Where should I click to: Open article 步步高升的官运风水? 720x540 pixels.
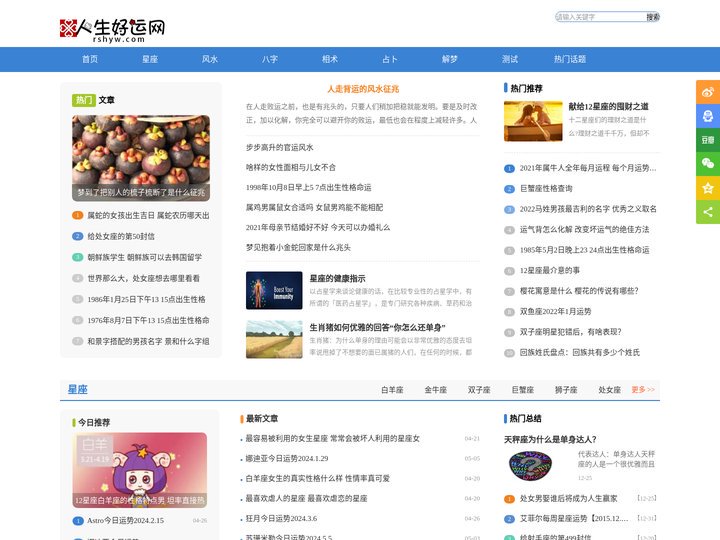coord(279,147)
